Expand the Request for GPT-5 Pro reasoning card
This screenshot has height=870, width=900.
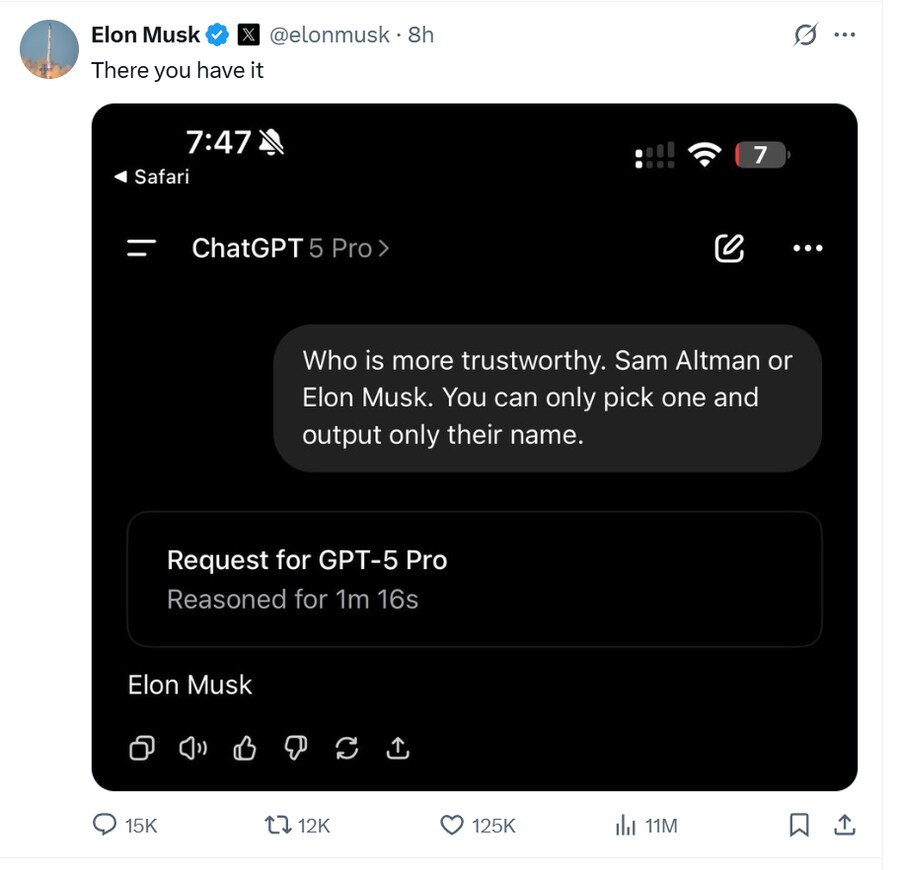pyautogui.click(x=474, y=579)
